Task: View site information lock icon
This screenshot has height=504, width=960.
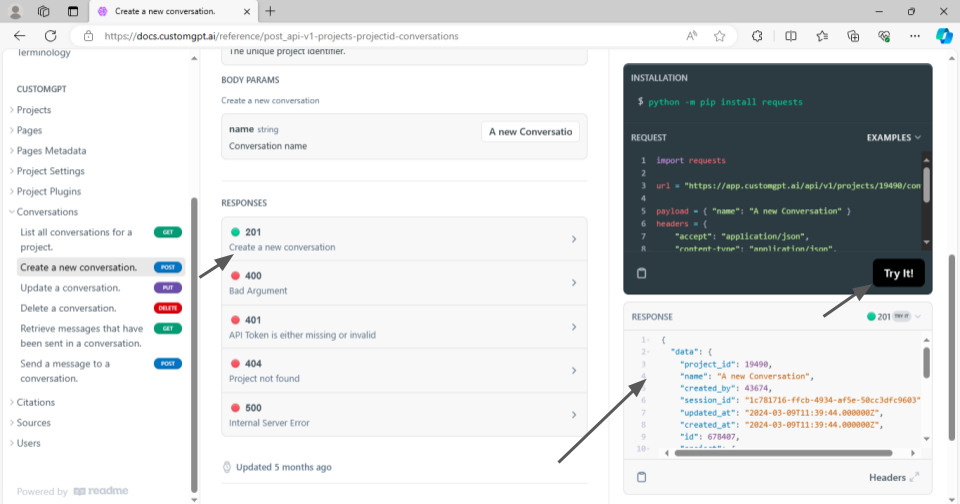Action: pyautogui.click(x=89, y=36)
